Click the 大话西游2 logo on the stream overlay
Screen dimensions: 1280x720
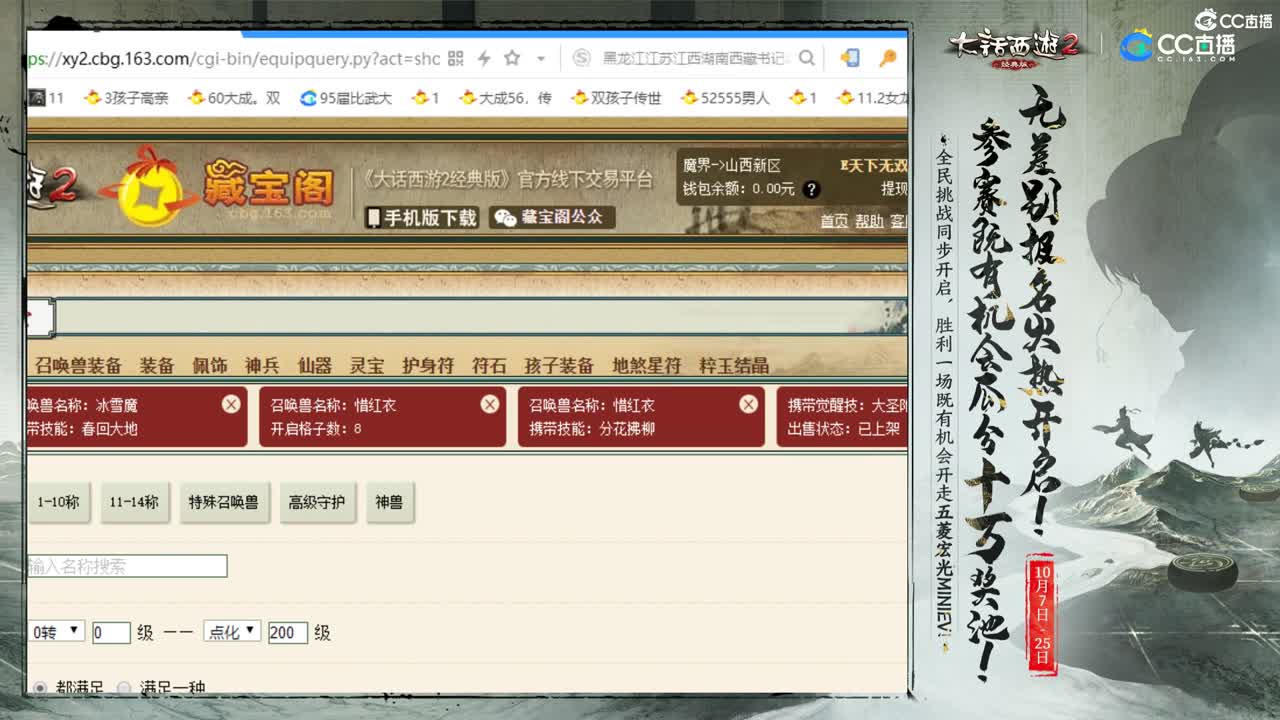click(1016, 48)
